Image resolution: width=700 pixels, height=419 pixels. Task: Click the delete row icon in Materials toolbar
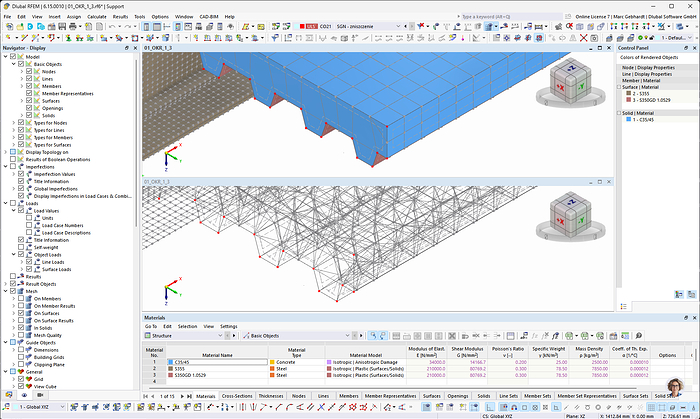452,336
